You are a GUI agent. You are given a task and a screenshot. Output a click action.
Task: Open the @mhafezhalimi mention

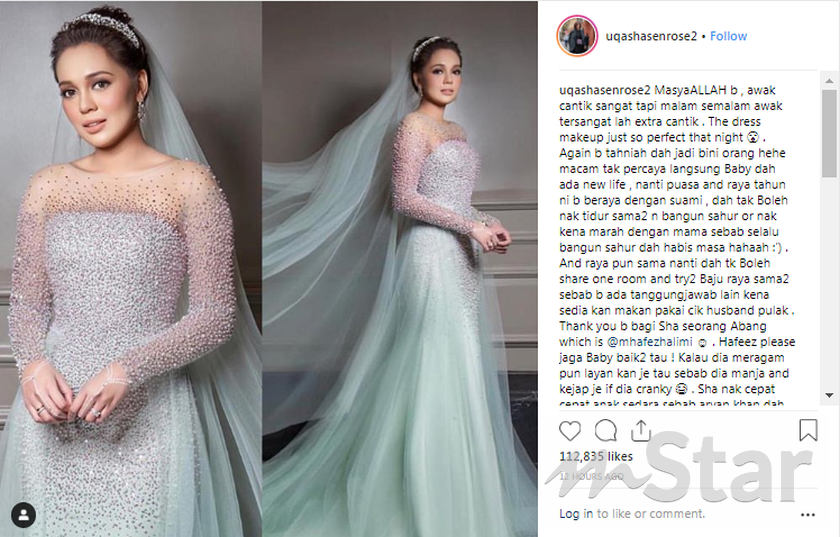click(x=649, y=342)
